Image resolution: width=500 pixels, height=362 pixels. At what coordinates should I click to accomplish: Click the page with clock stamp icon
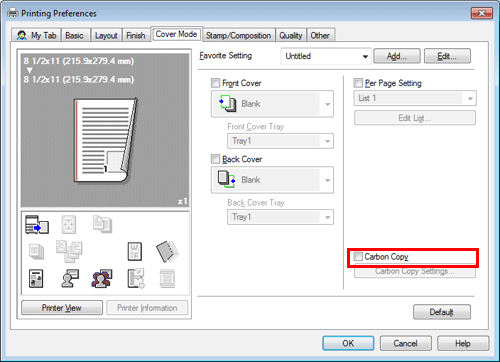point(136,278)
